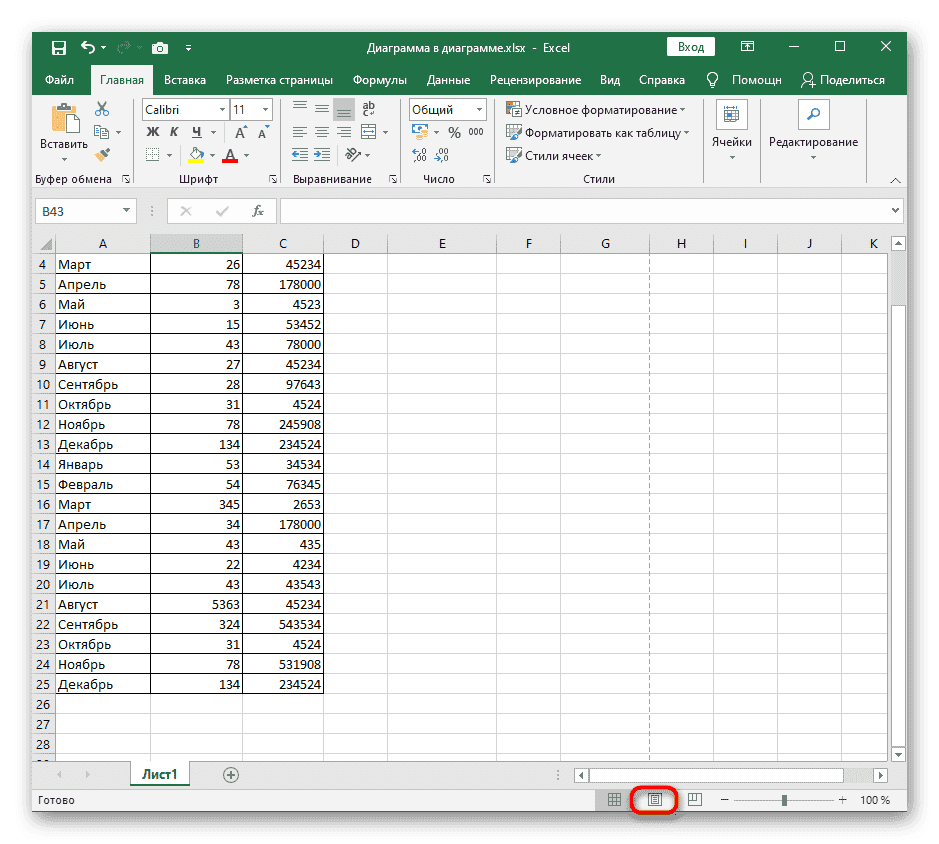Image resolution: width=939 pixels, height=844 pixels.
Task: Click the Вход sign-in button
Action: 690,47
